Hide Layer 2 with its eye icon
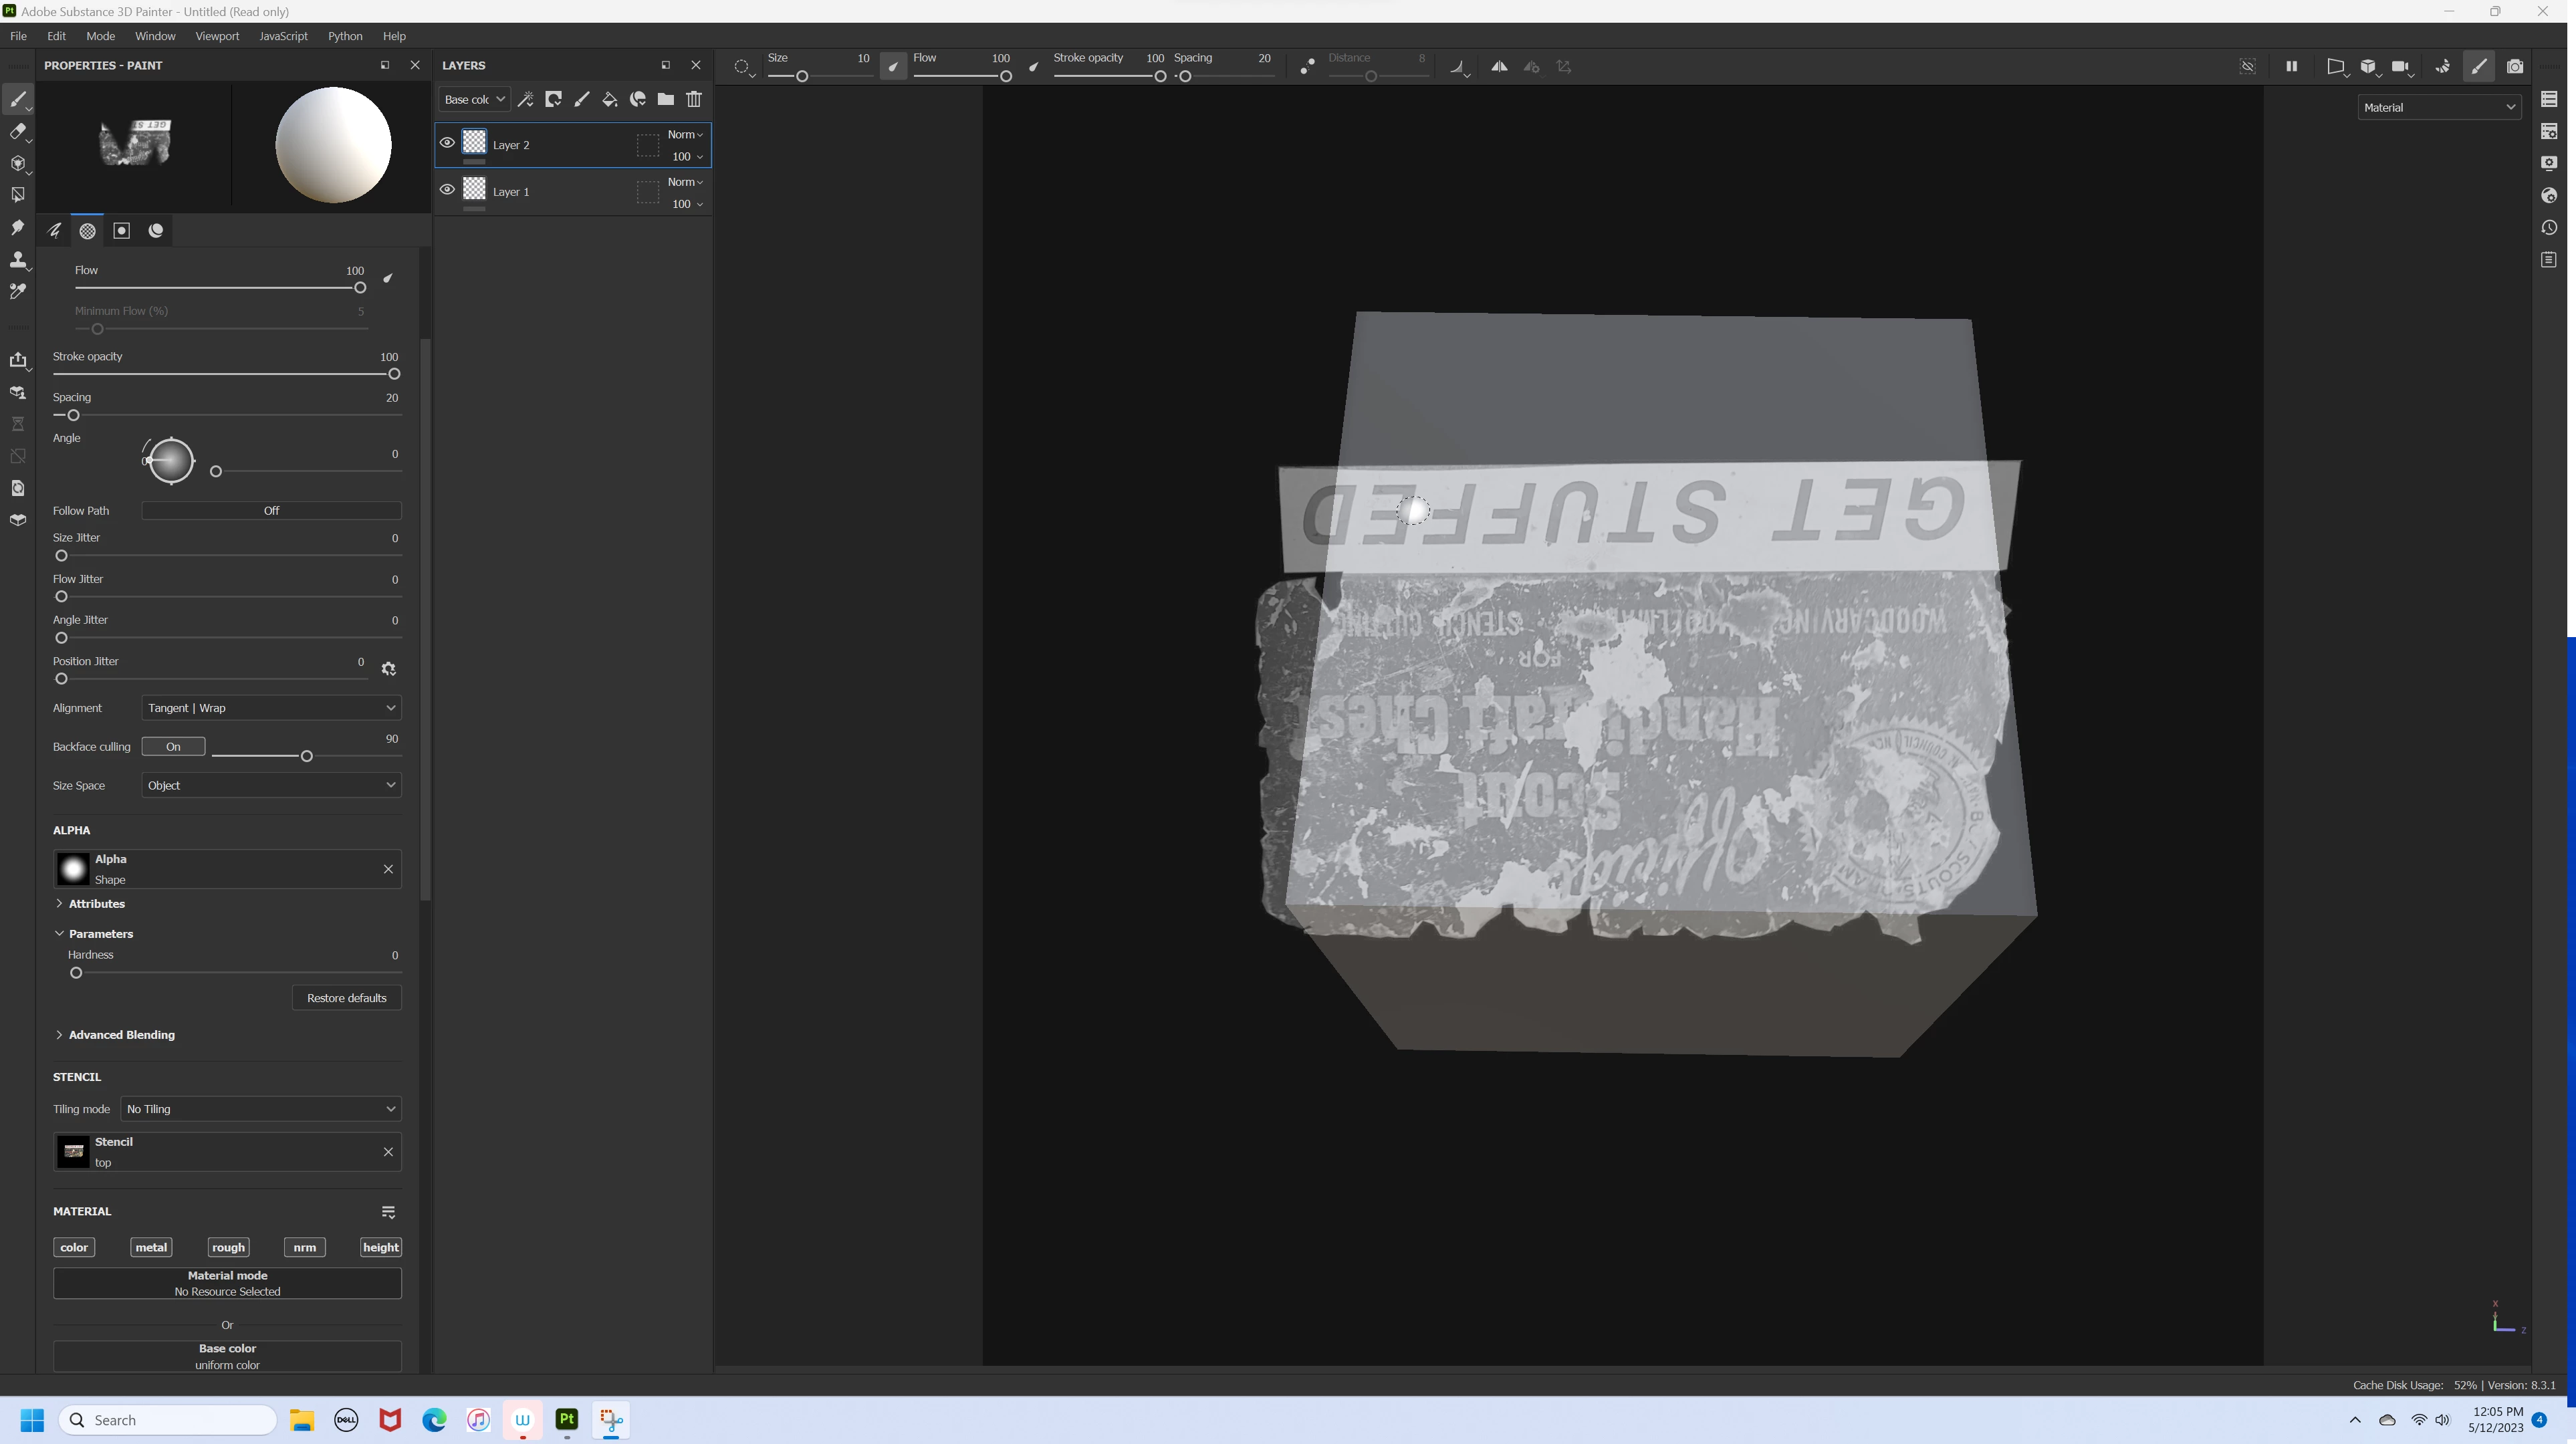This screenshot has width=2576, height=1444. [x=447, y=143]
